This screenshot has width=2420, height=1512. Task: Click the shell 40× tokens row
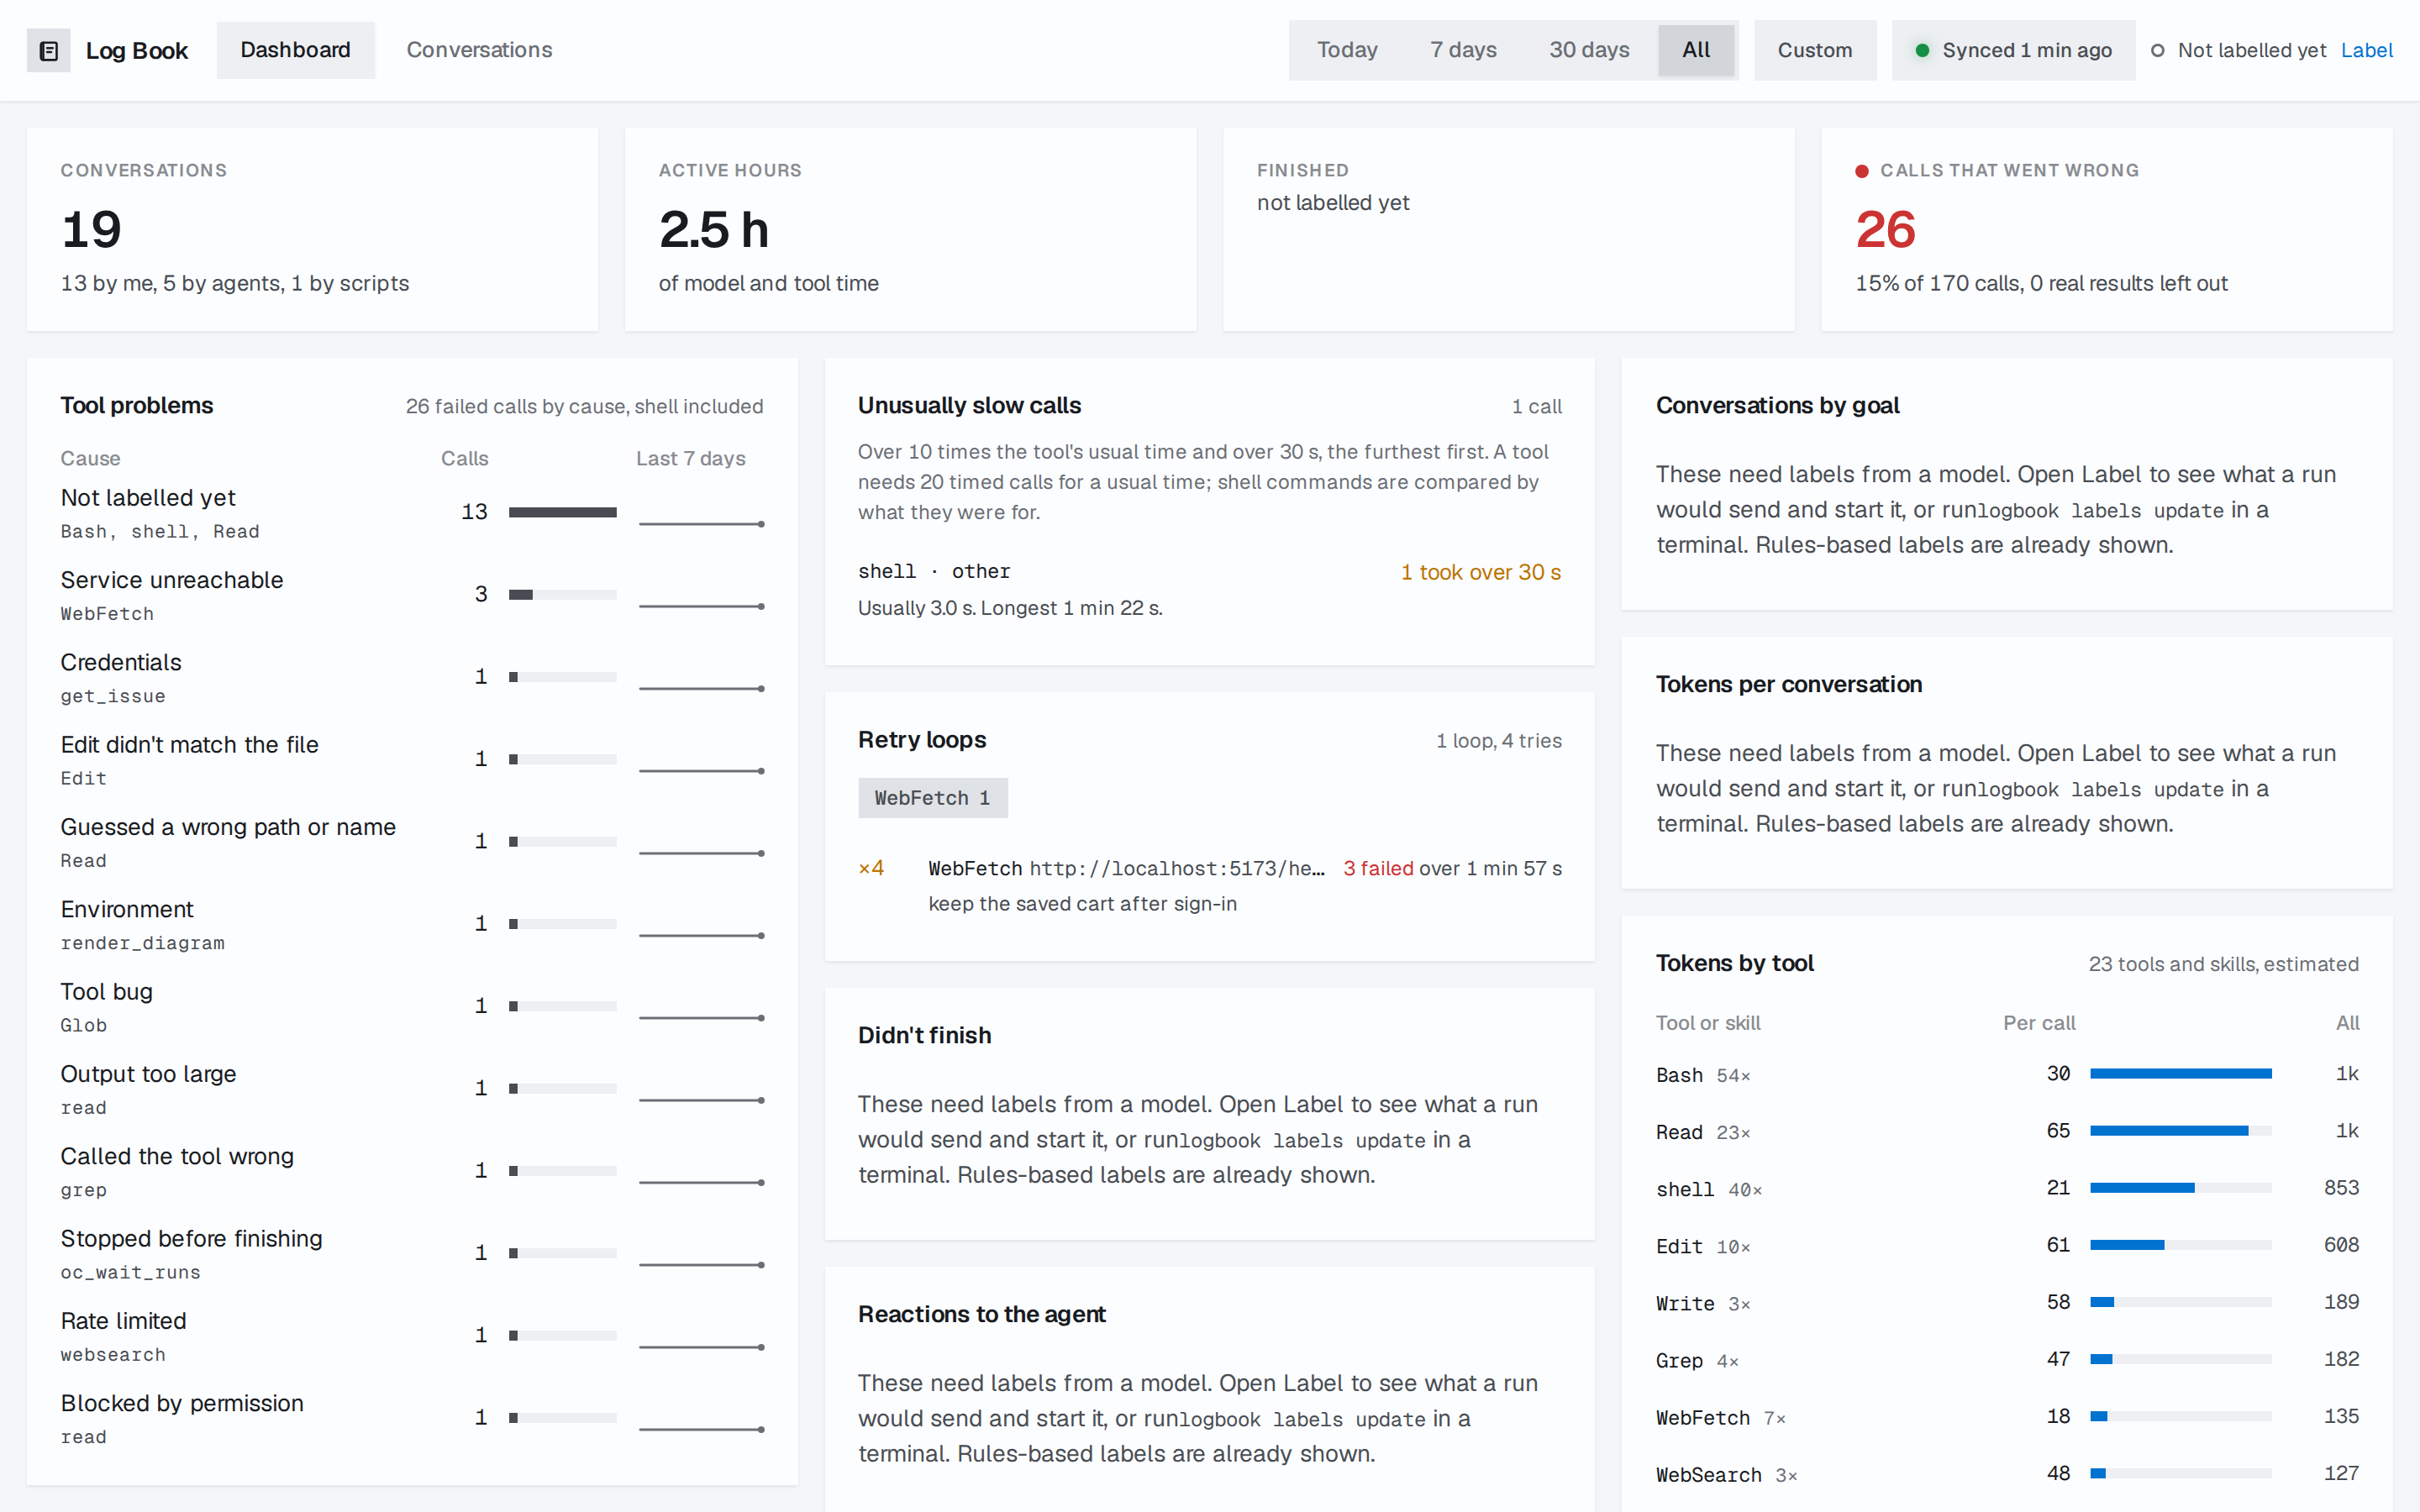coord(2007,1188)
